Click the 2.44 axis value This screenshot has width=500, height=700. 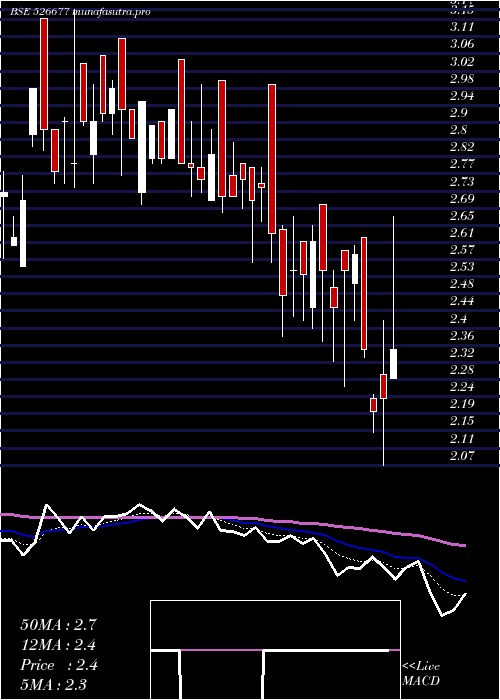pyautogui.click(x=462, y=301)
